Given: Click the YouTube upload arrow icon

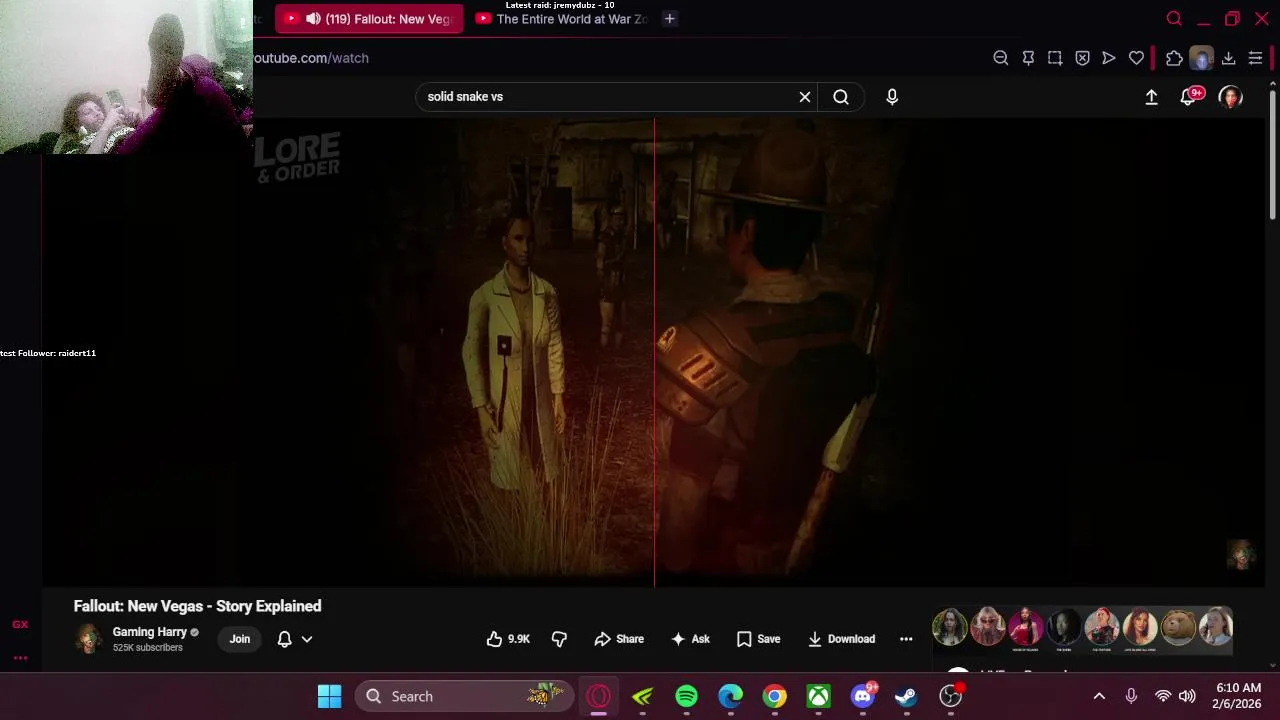Looking at the screenshot, I should click(x=1151, y=97).
